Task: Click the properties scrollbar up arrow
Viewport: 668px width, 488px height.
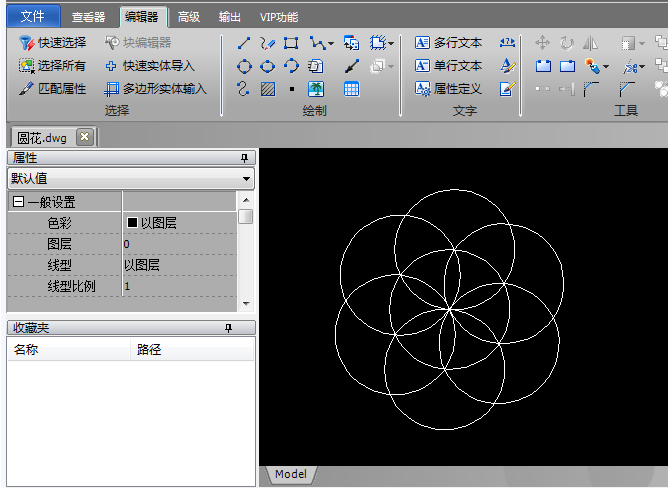Action: click(246, 200)
